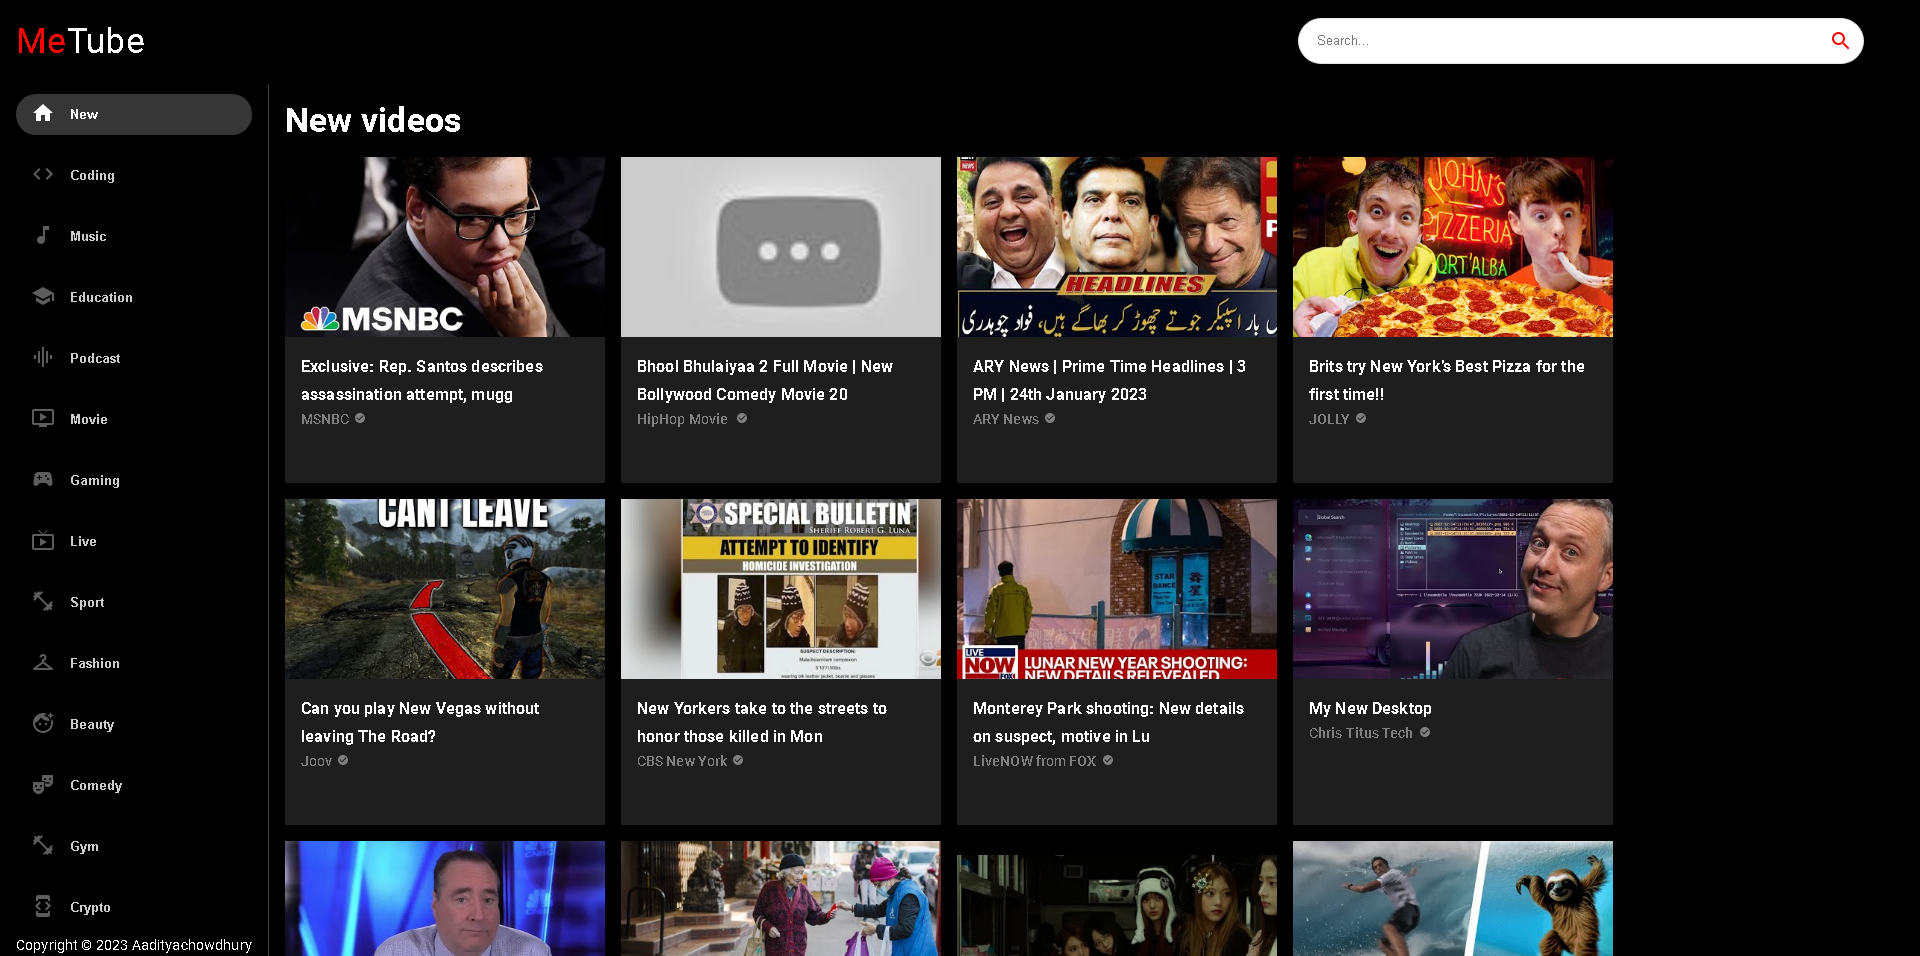Image resolution: width=1920 pixels, height=956 pixels.
Task: Open the Special Bulletin video thumbnail
Action: coord(781,589)
